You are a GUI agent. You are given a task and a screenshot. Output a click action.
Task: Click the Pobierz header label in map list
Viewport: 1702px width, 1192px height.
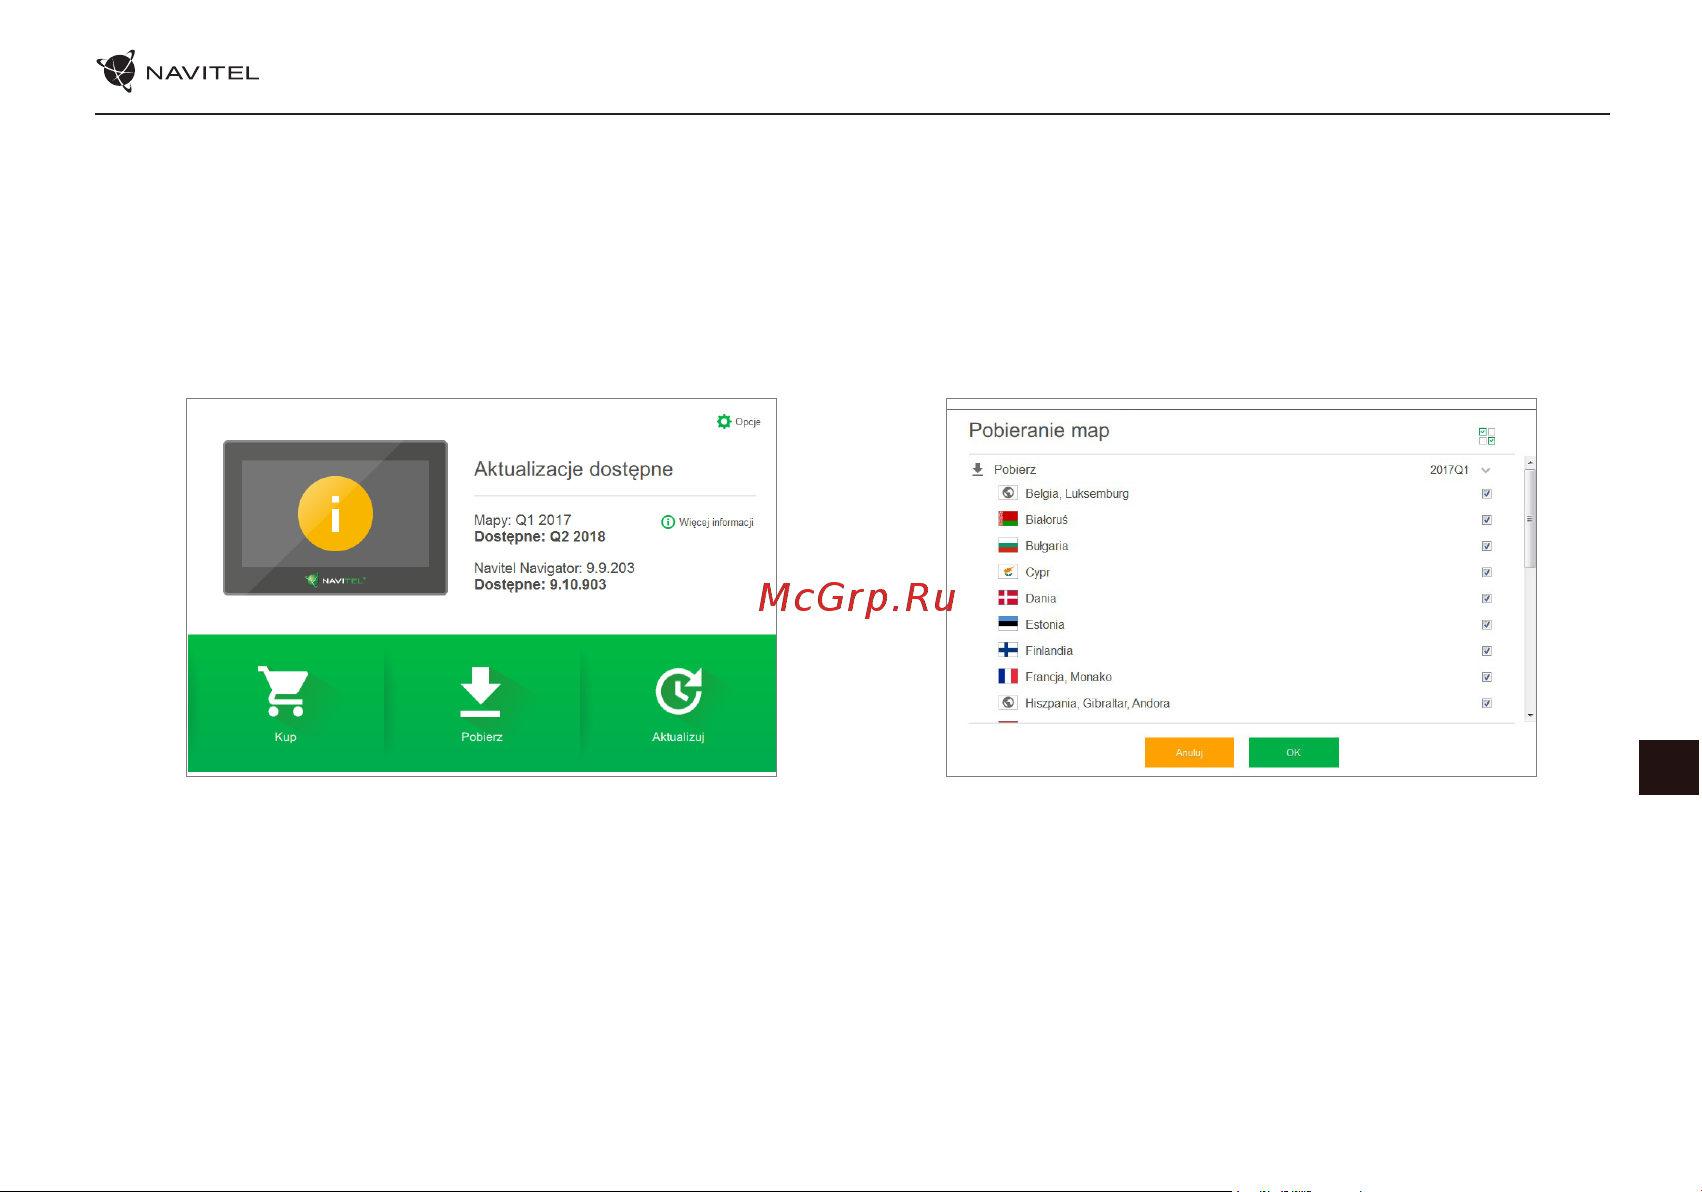click(1014, 470)
